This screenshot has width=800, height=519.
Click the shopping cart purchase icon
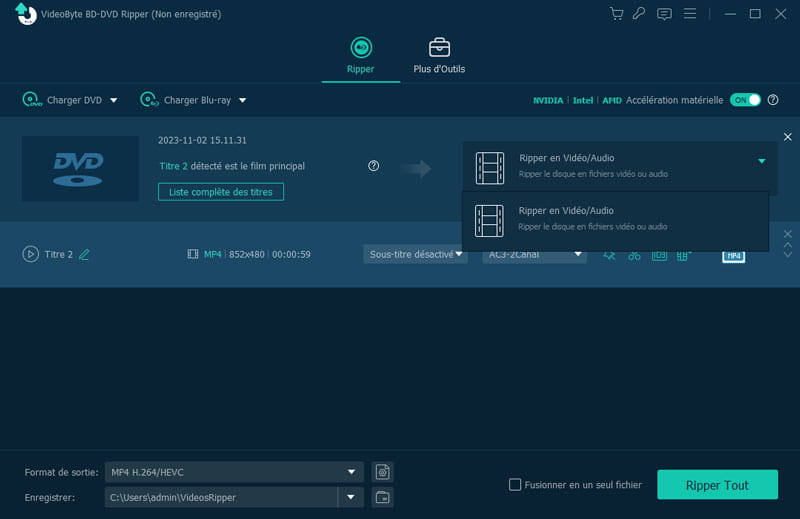pyautogui.click(x=616, y=14)
